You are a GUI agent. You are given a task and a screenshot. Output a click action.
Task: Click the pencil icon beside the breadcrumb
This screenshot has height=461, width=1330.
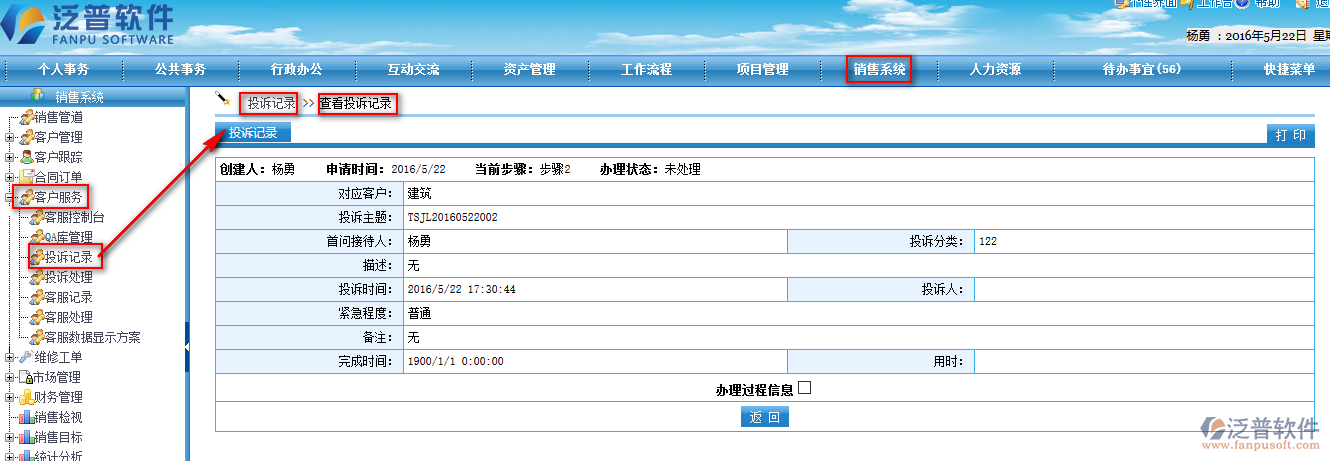(x=224, y=102)
